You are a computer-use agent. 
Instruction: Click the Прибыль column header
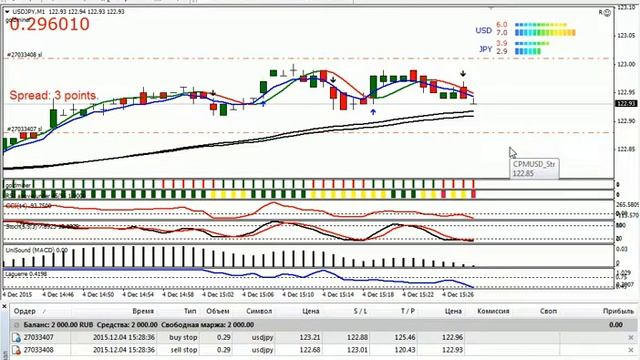[x=618, y=311]
